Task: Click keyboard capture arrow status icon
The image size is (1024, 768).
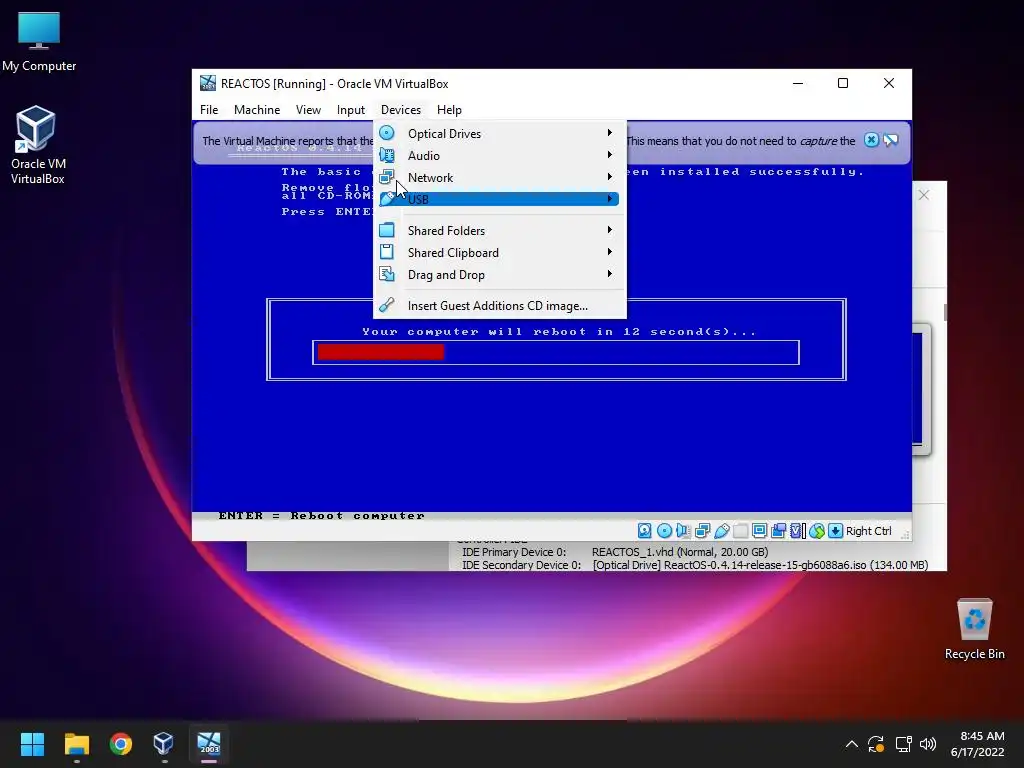Action: [x=835, y=531]
